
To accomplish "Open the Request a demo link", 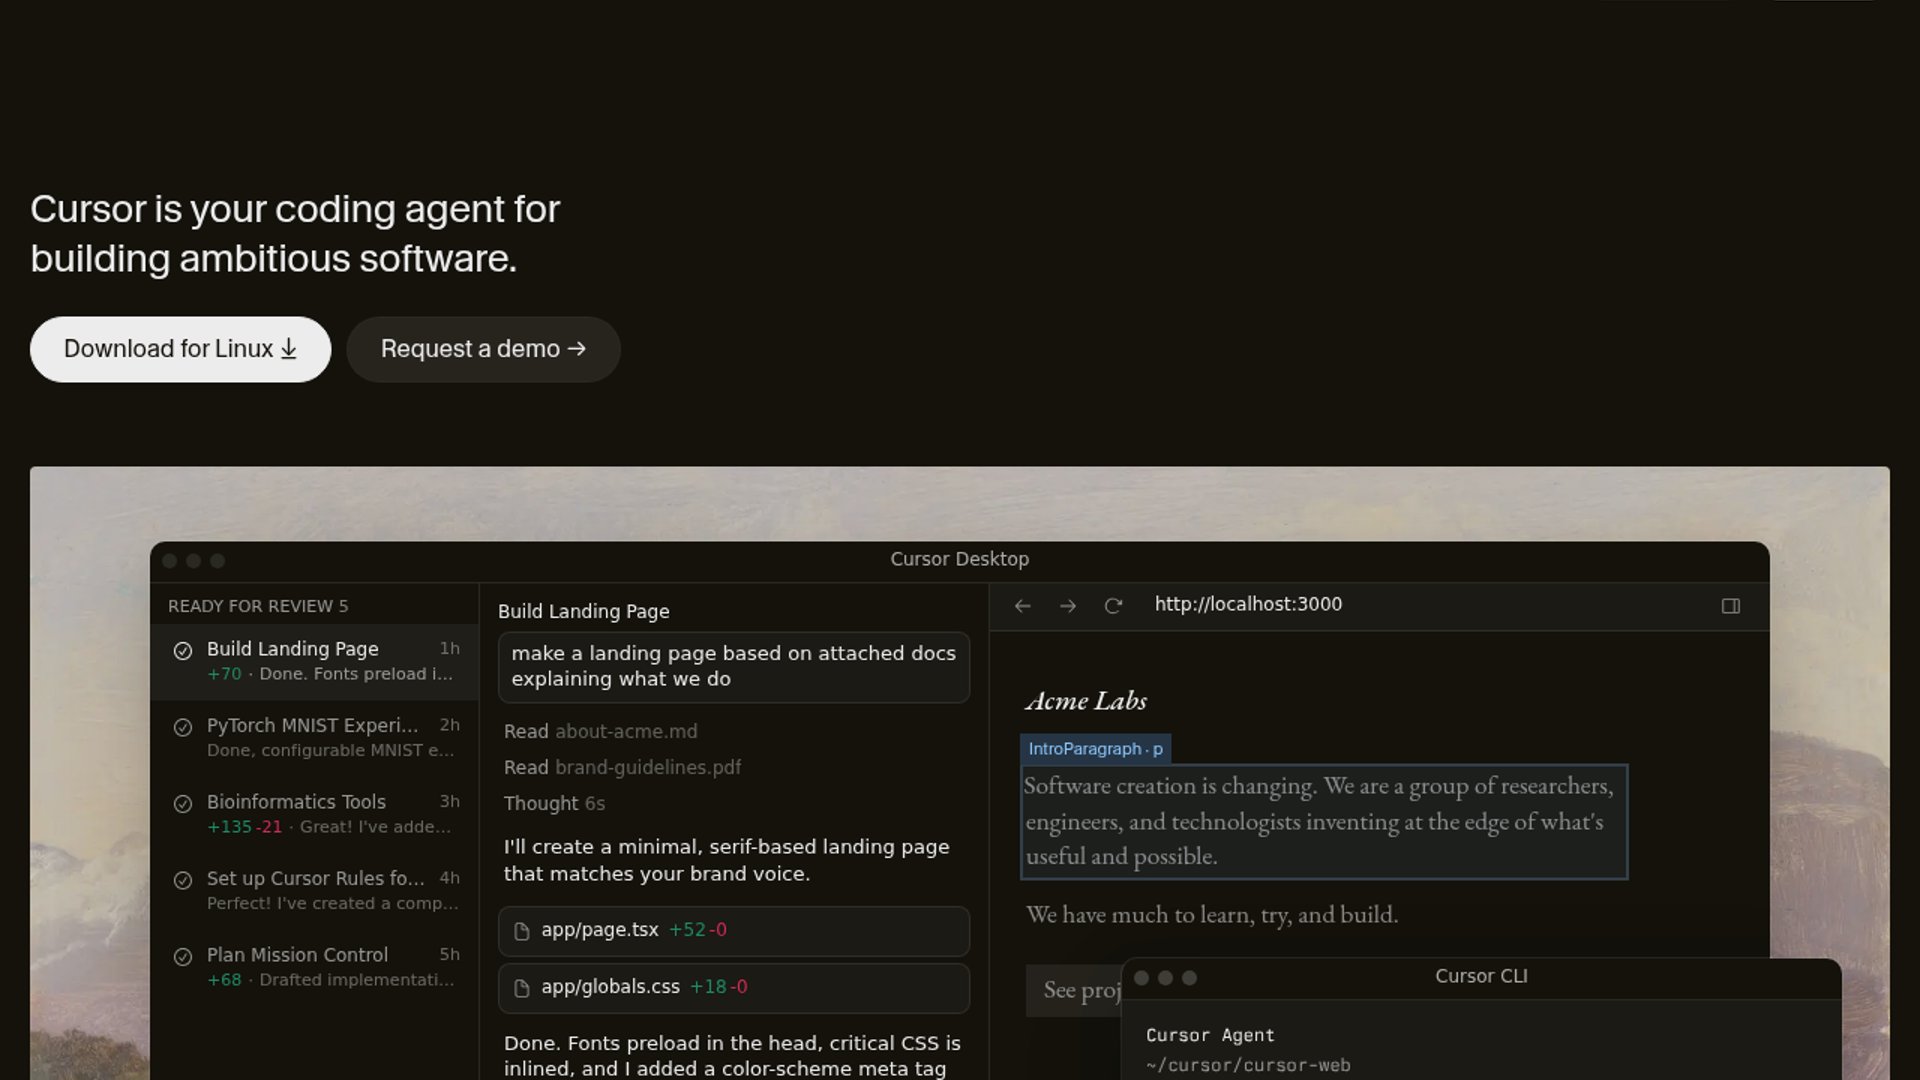I will [x=483, y=349].
